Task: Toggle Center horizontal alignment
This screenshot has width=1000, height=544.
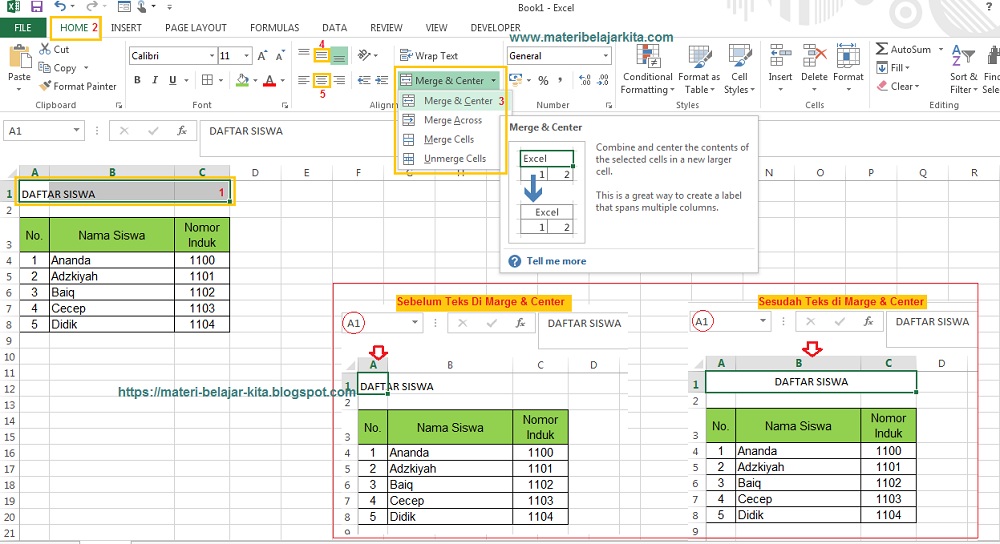Action: point(321,80)
